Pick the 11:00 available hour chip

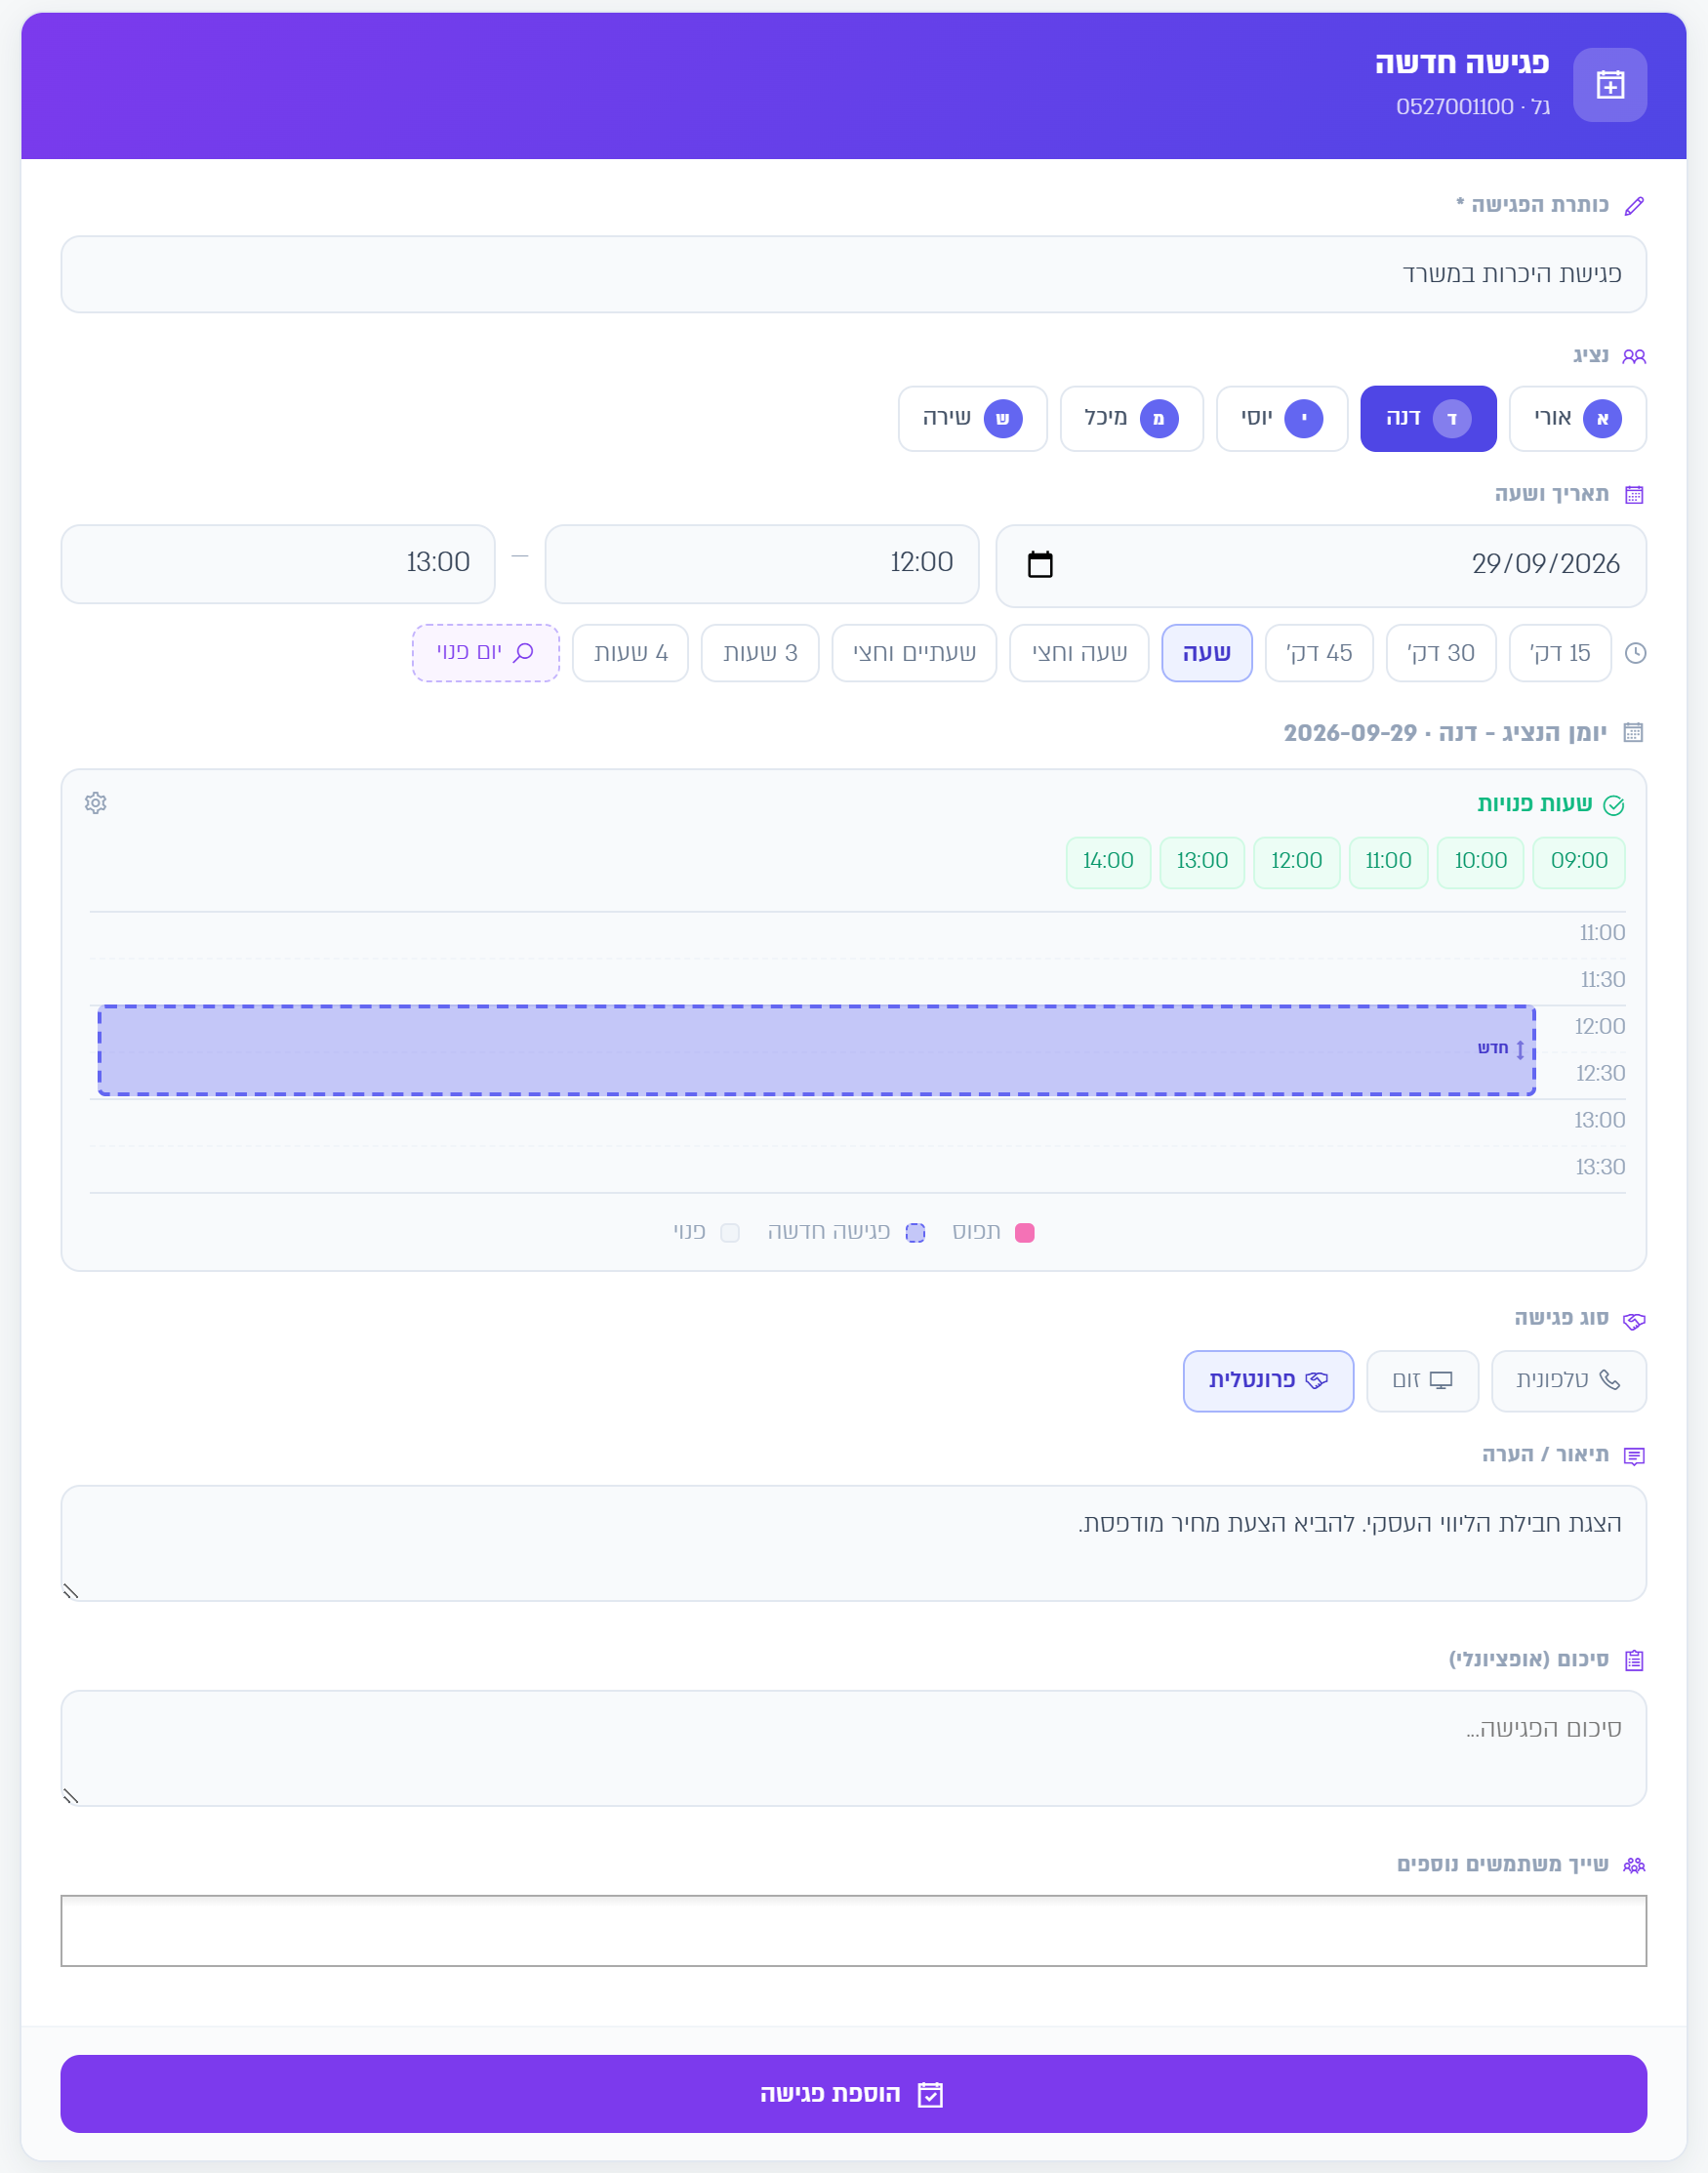point(1388,862)
